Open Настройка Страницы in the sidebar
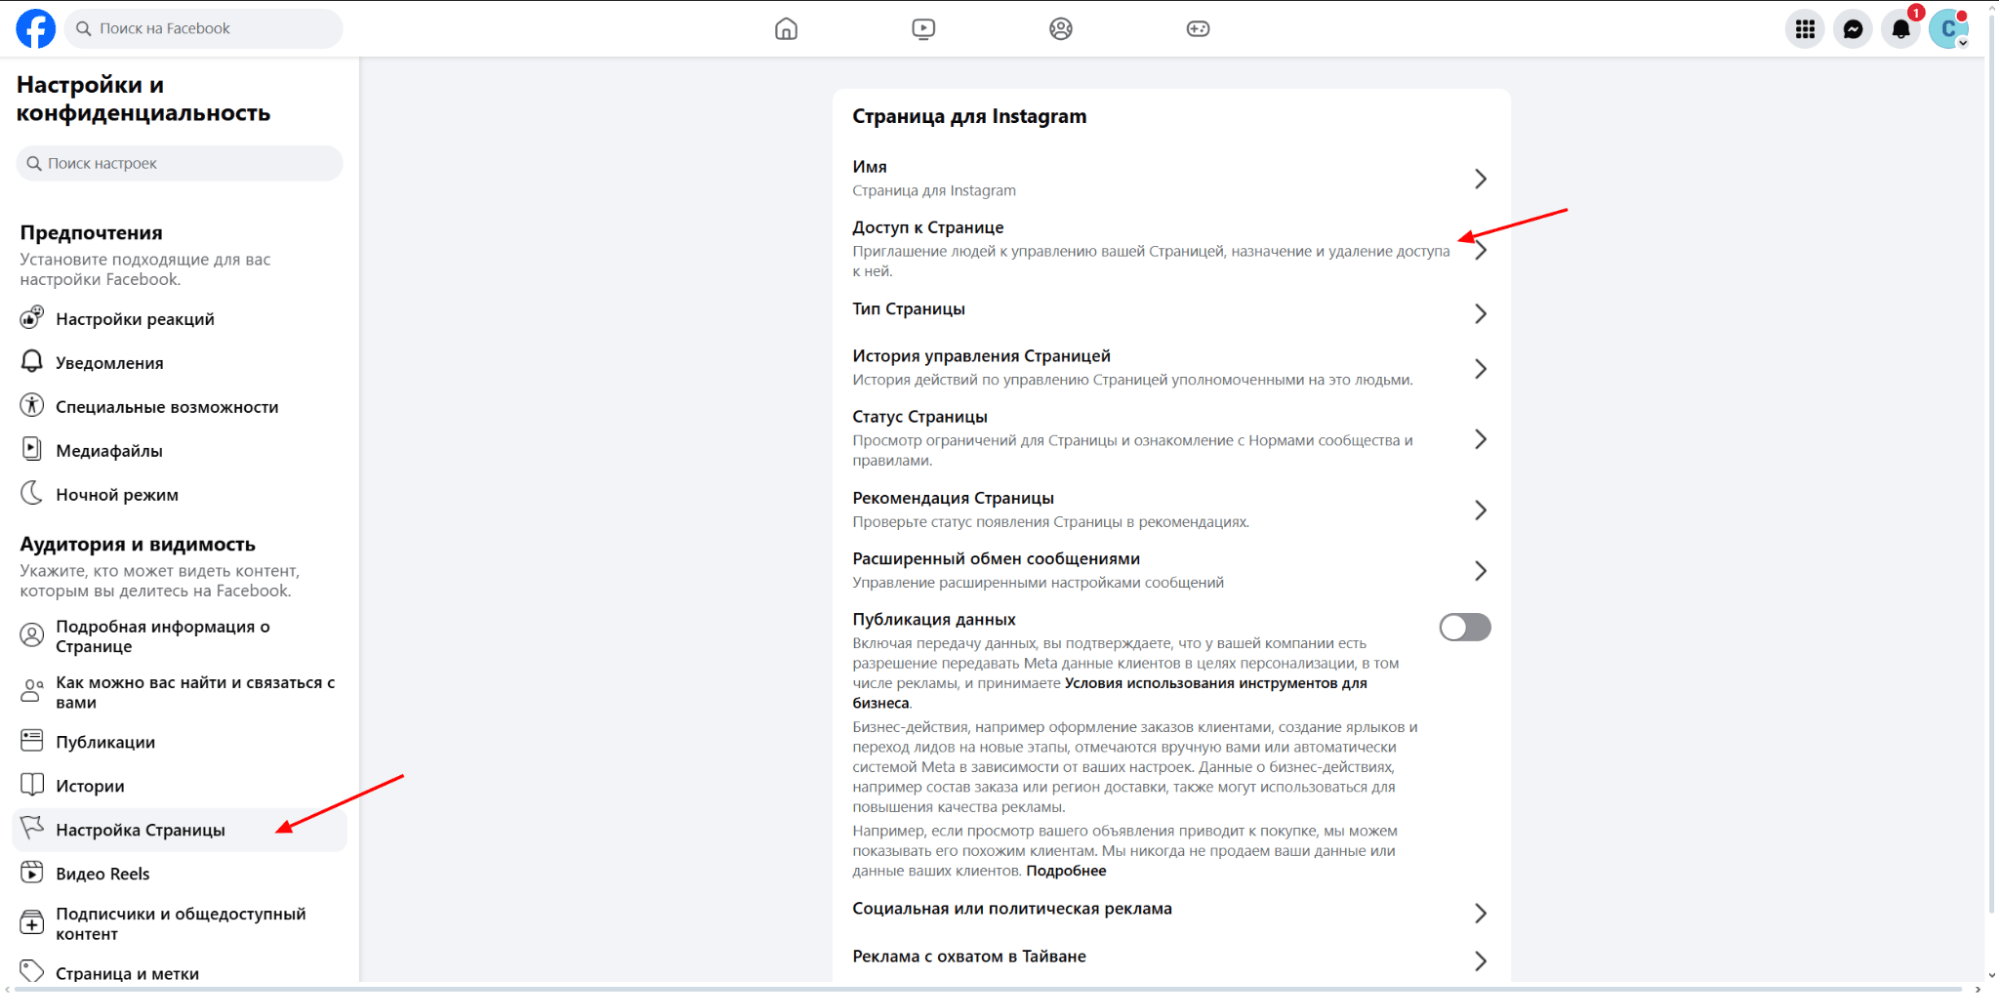Screen dimensions: 1999x996 [x=141, y=829]
